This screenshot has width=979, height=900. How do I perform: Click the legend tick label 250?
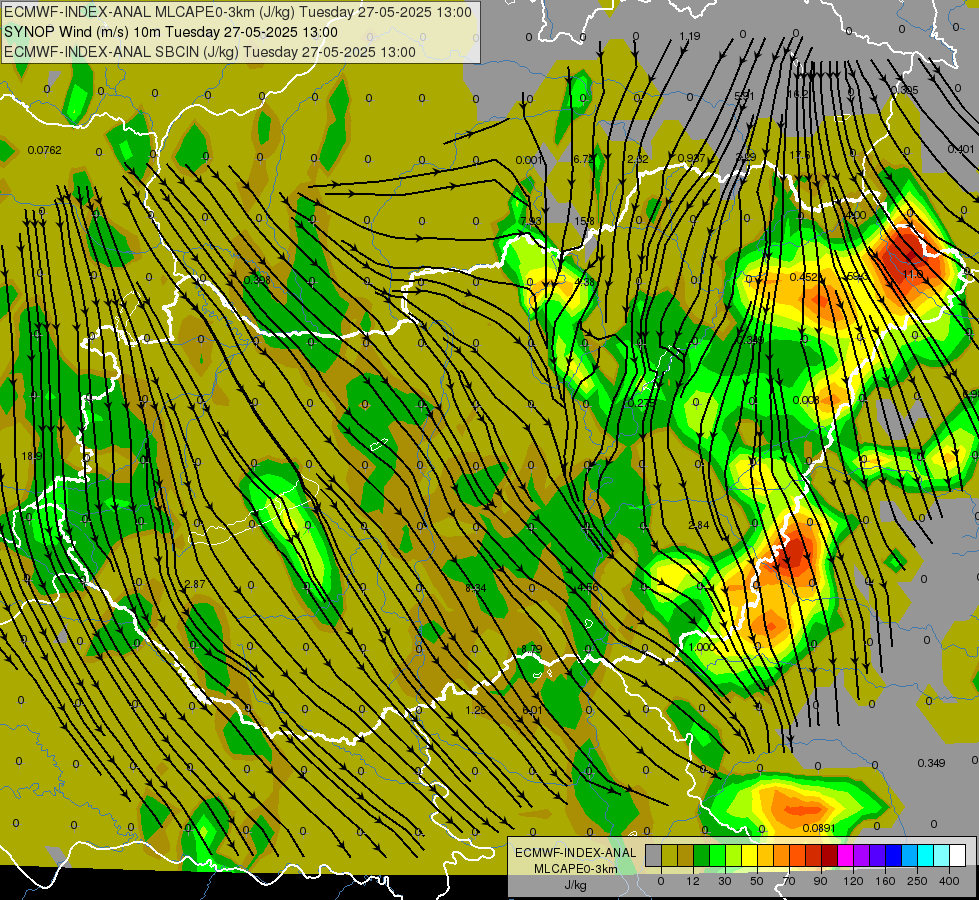(917, 881)
